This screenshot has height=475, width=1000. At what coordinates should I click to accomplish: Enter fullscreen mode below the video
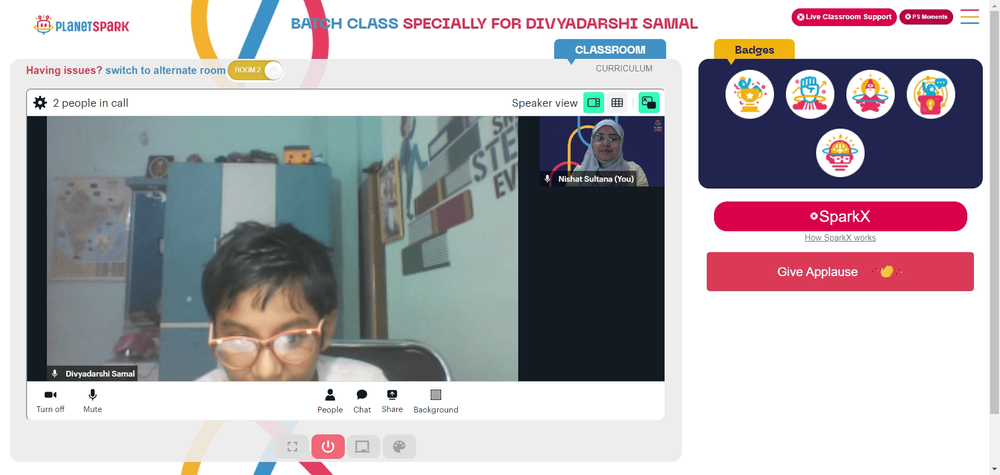point(292,446)
